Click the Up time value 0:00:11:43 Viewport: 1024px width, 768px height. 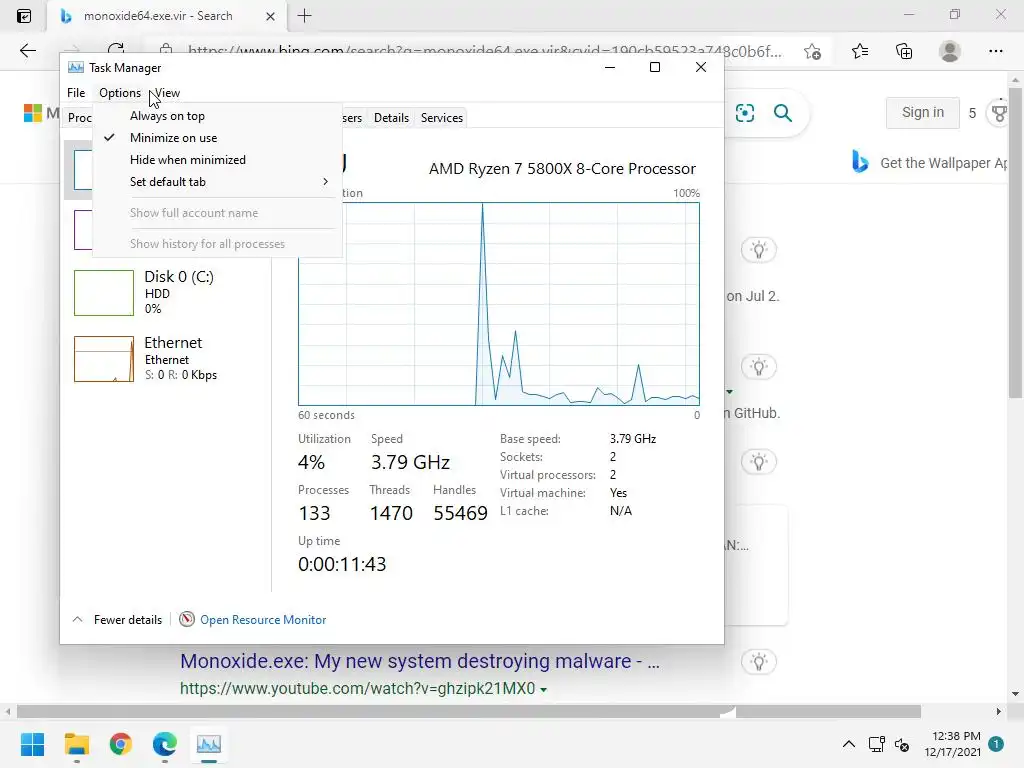click(342, 564)
